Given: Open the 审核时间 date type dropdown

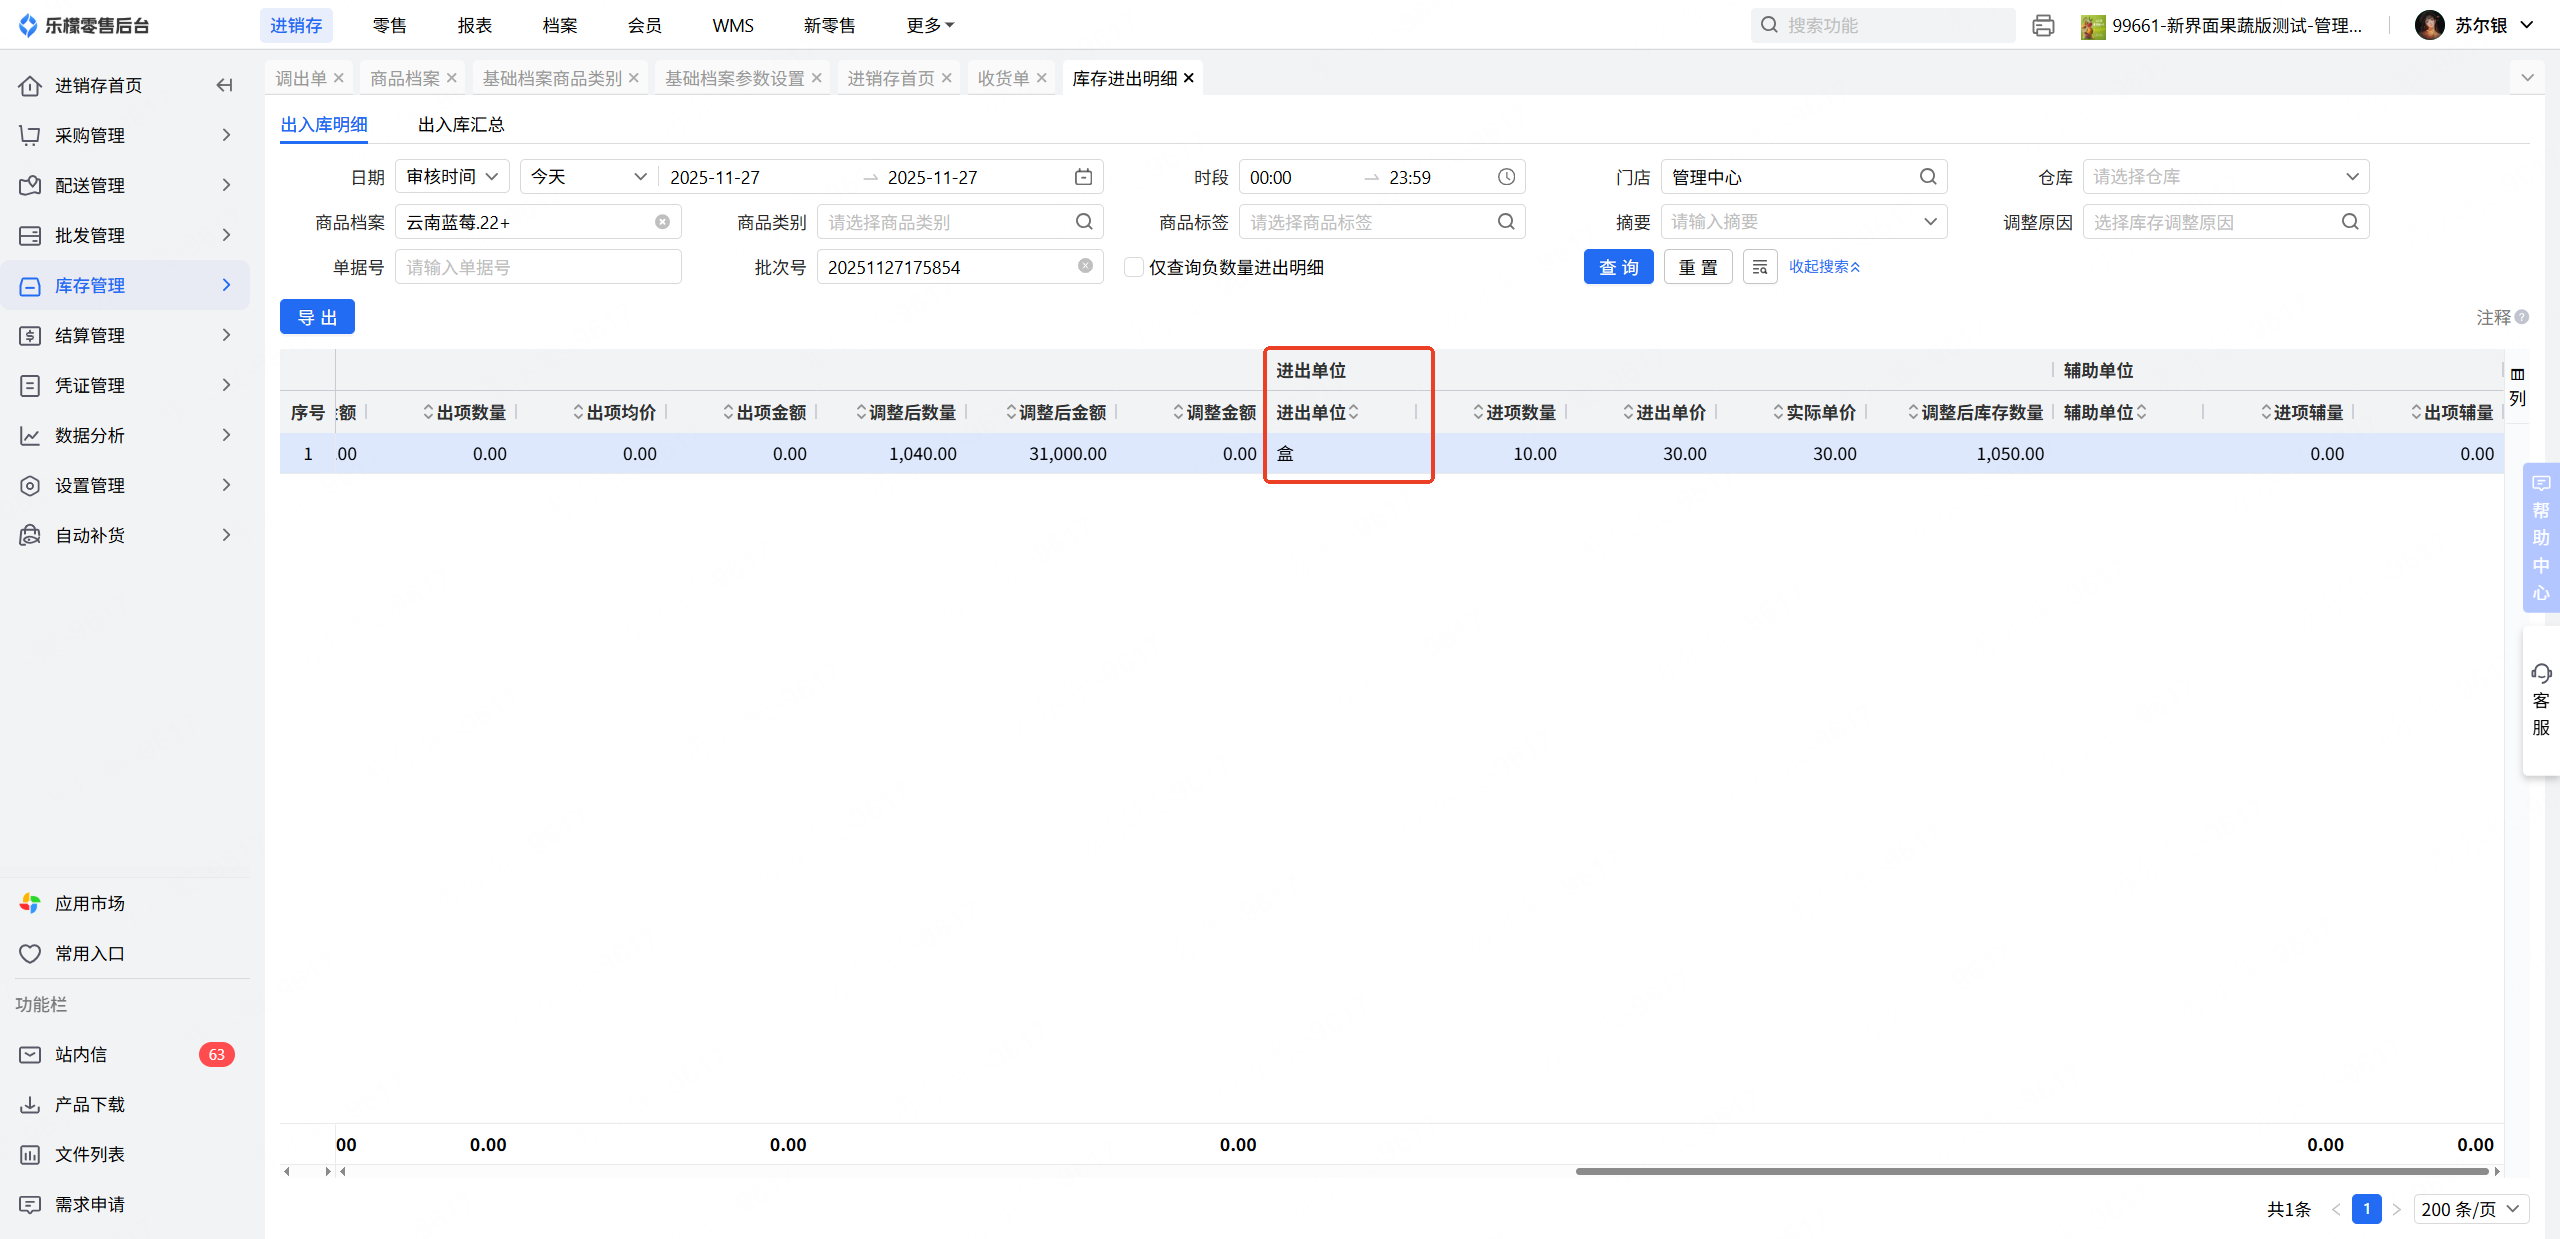Looking at the screenshot, I should 452,177.
